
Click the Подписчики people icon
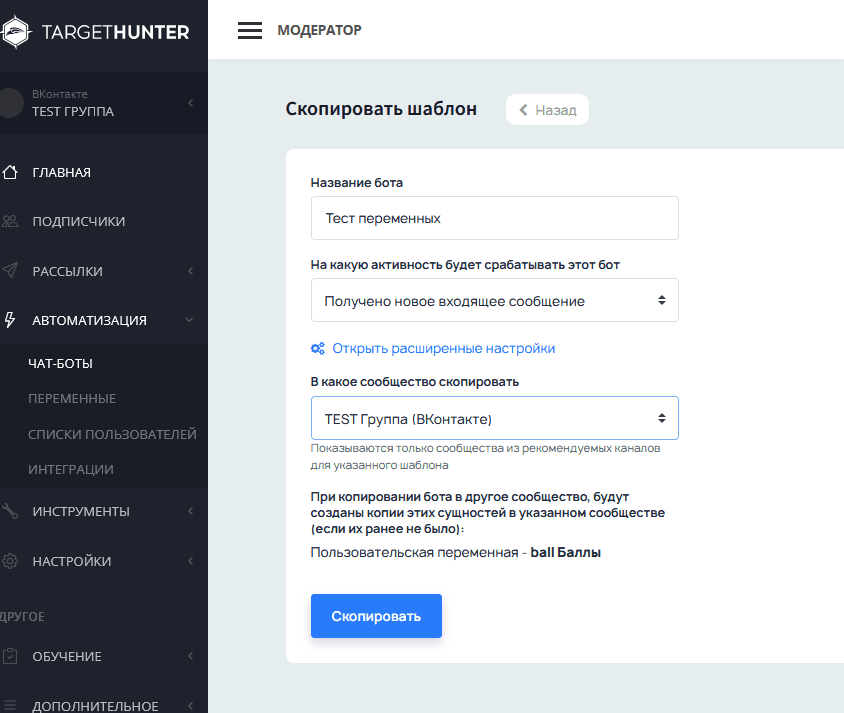pos(10,221)
